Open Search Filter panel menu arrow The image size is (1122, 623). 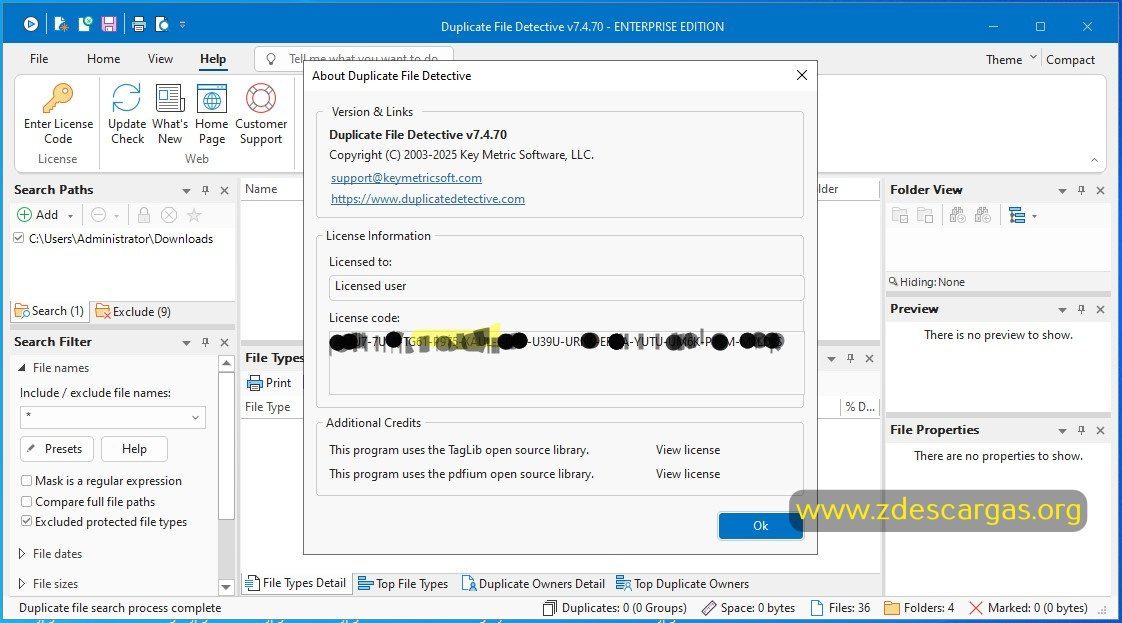pyautogui.click(x=186, y=343)
